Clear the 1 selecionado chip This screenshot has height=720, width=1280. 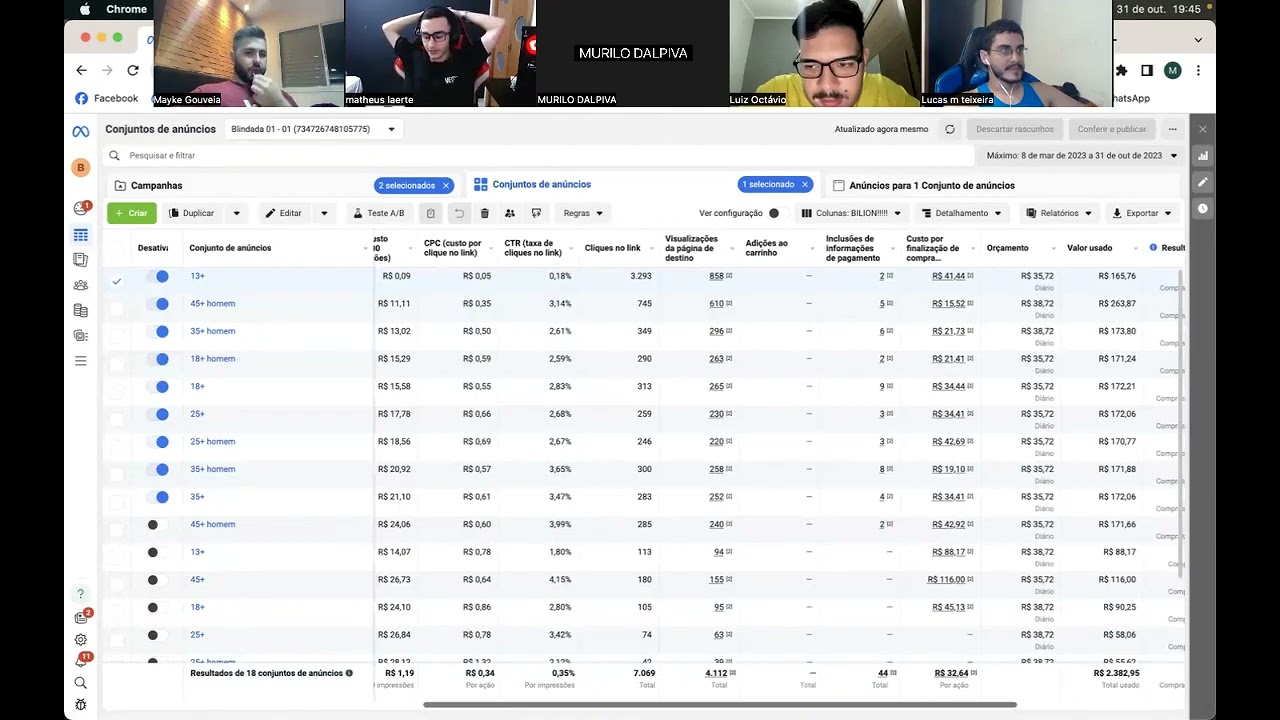point(805,185)
